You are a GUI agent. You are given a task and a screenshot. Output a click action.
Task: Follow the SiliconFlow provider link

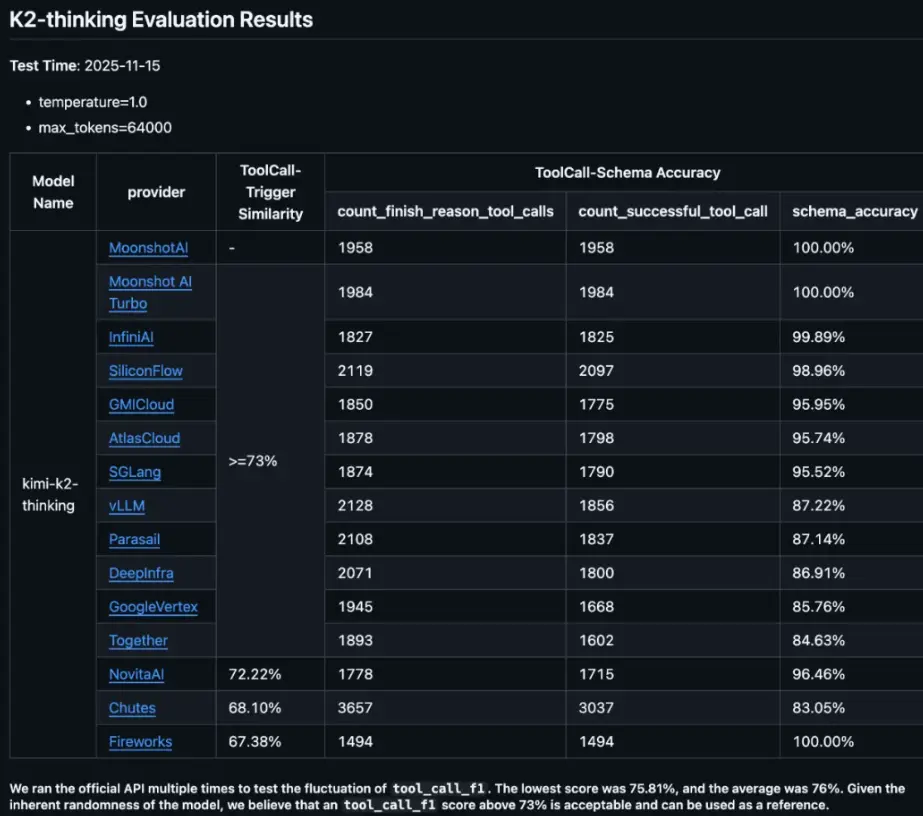[146, 371]
